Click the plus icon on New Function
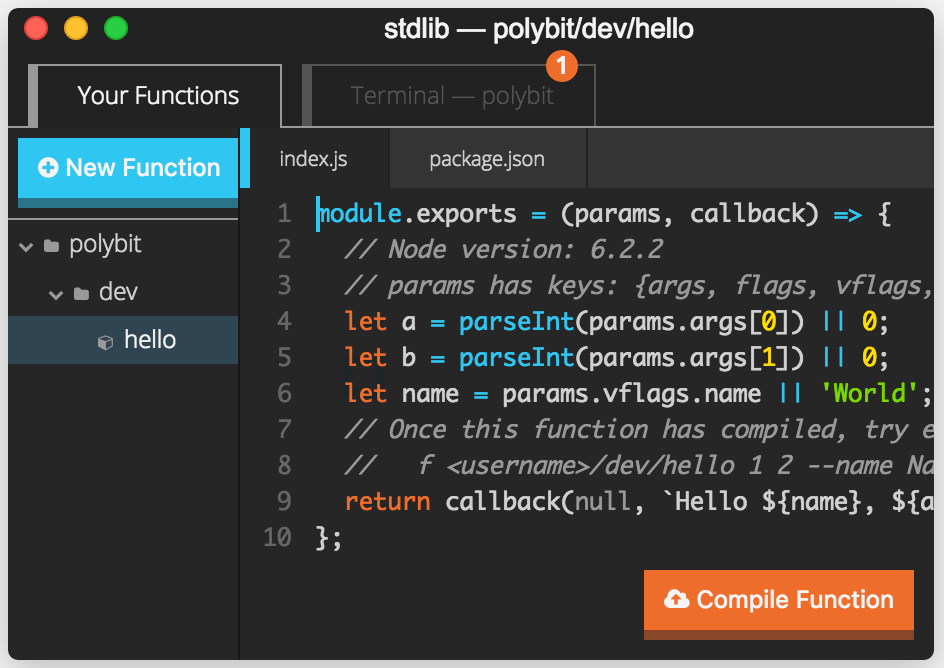The image size is (944, 668). (48, 168)
